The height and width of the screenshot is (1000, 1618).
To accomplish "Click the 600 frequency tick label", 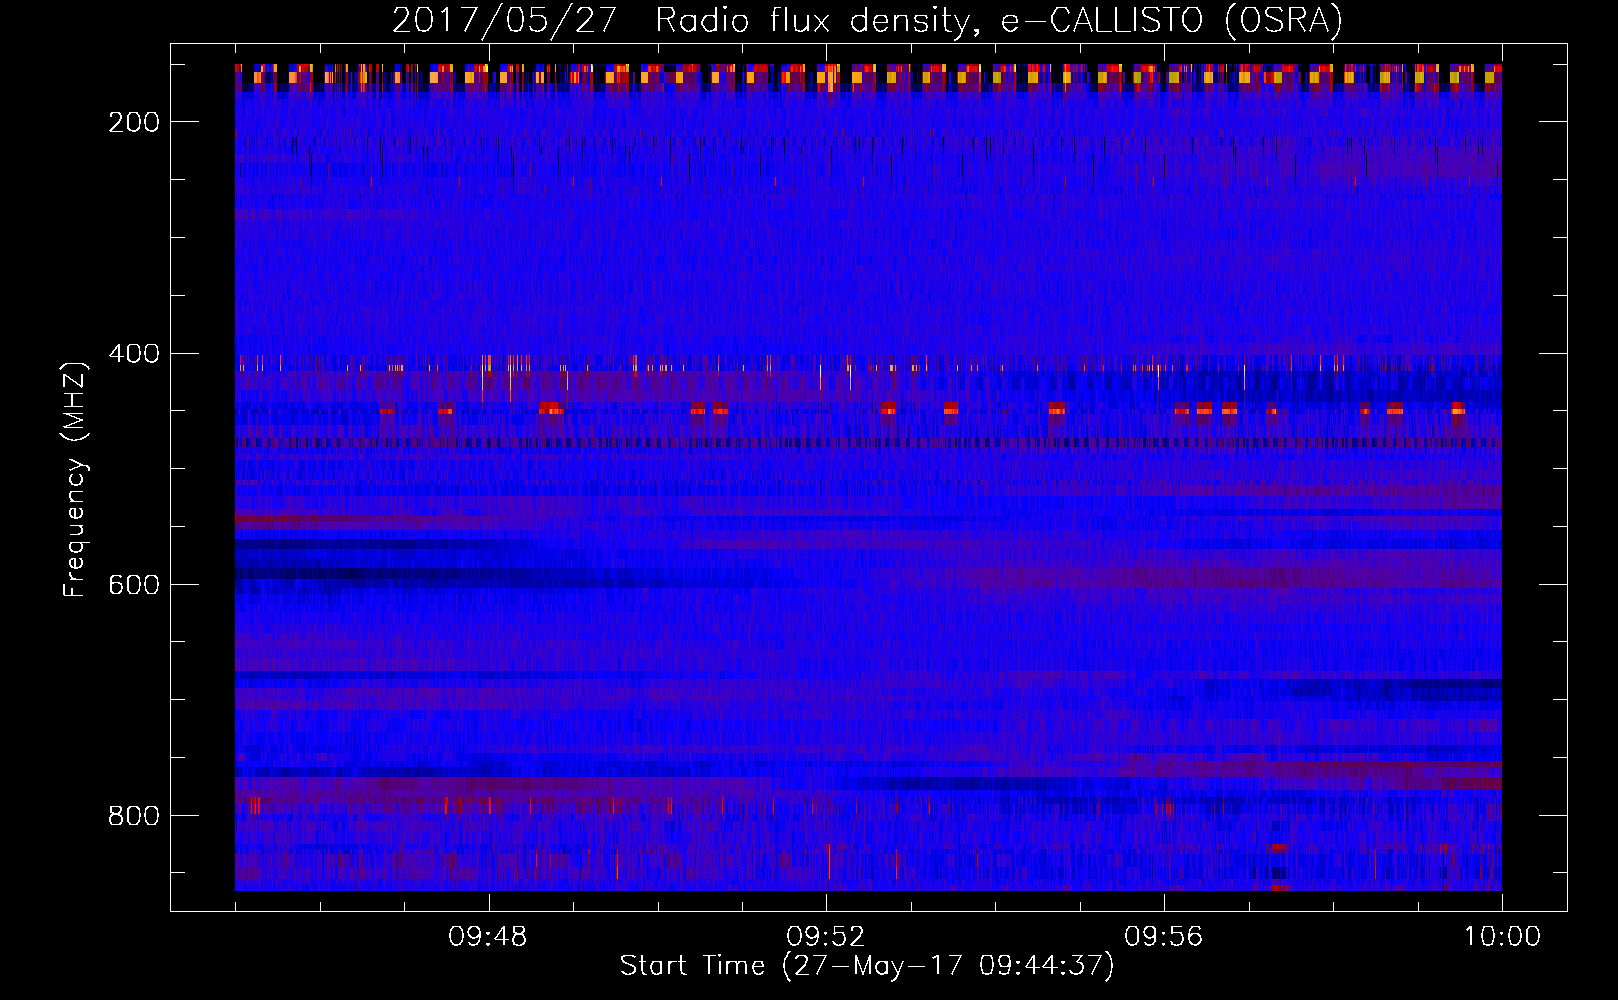I will pos(134,585).
